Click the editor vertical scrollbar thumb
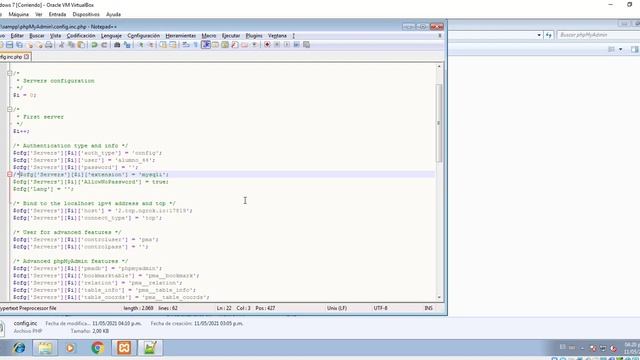Screen dimensions: 640x360 [439, 123]
